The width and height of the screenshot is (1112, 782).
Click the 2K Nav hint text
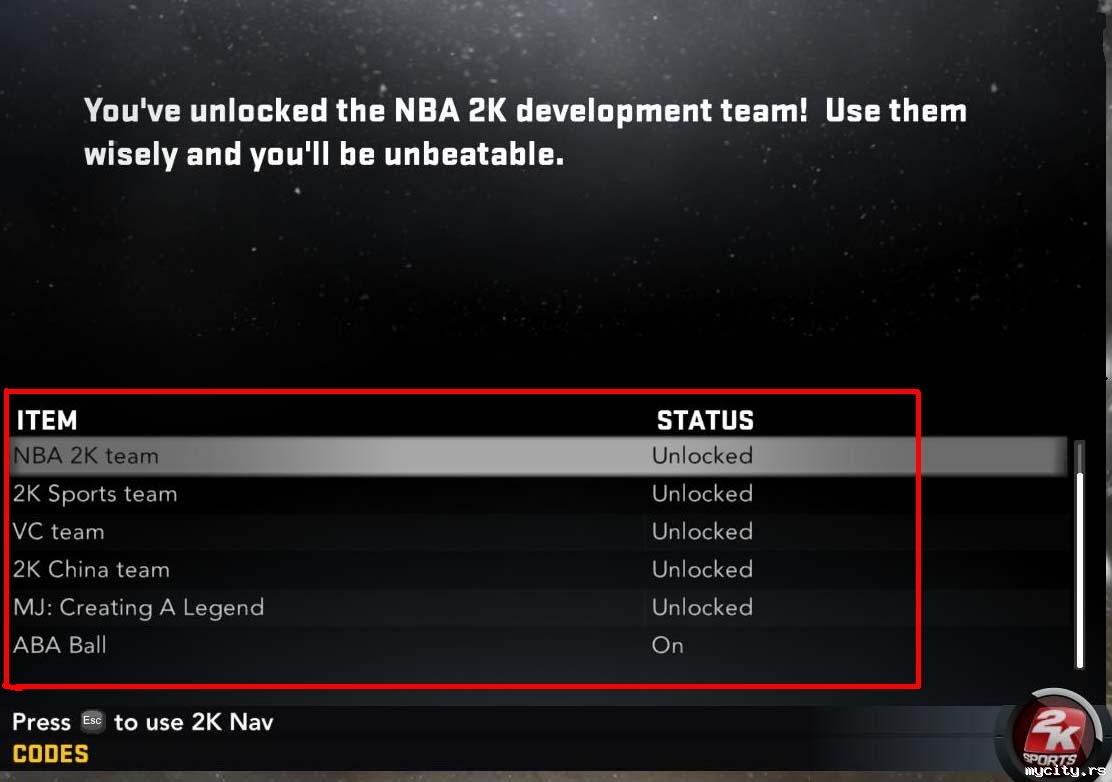coord(143,722)
